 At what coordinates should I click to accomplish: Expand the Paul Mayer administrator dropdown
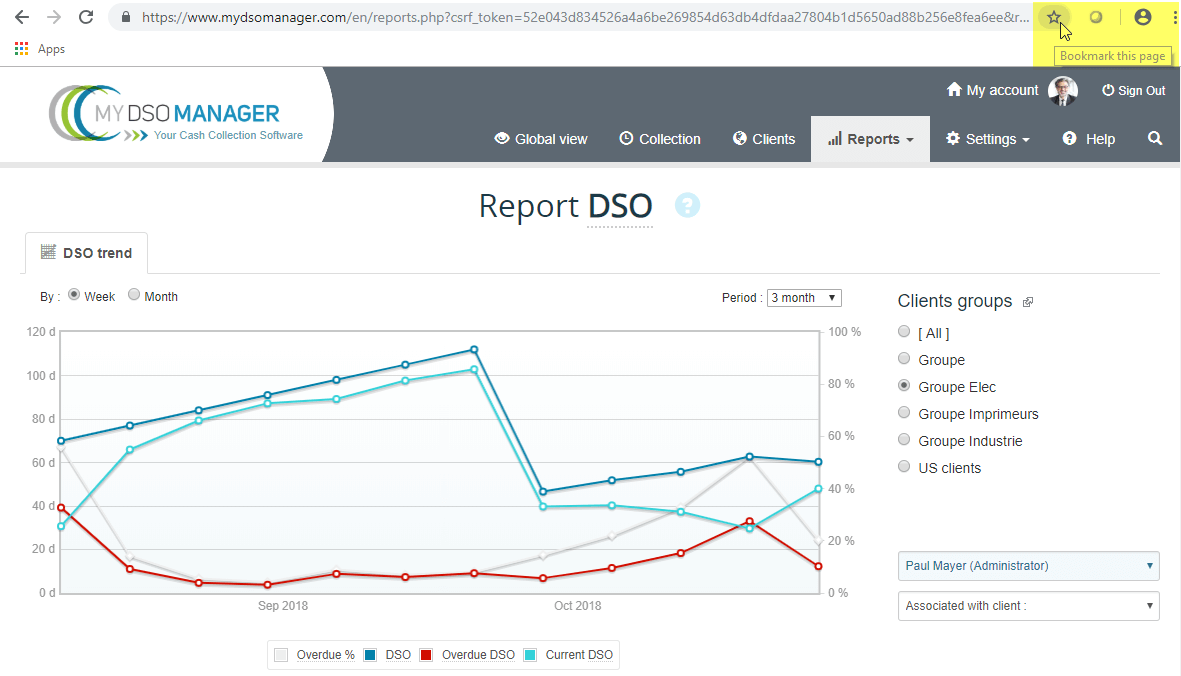tap(1028, 566)
